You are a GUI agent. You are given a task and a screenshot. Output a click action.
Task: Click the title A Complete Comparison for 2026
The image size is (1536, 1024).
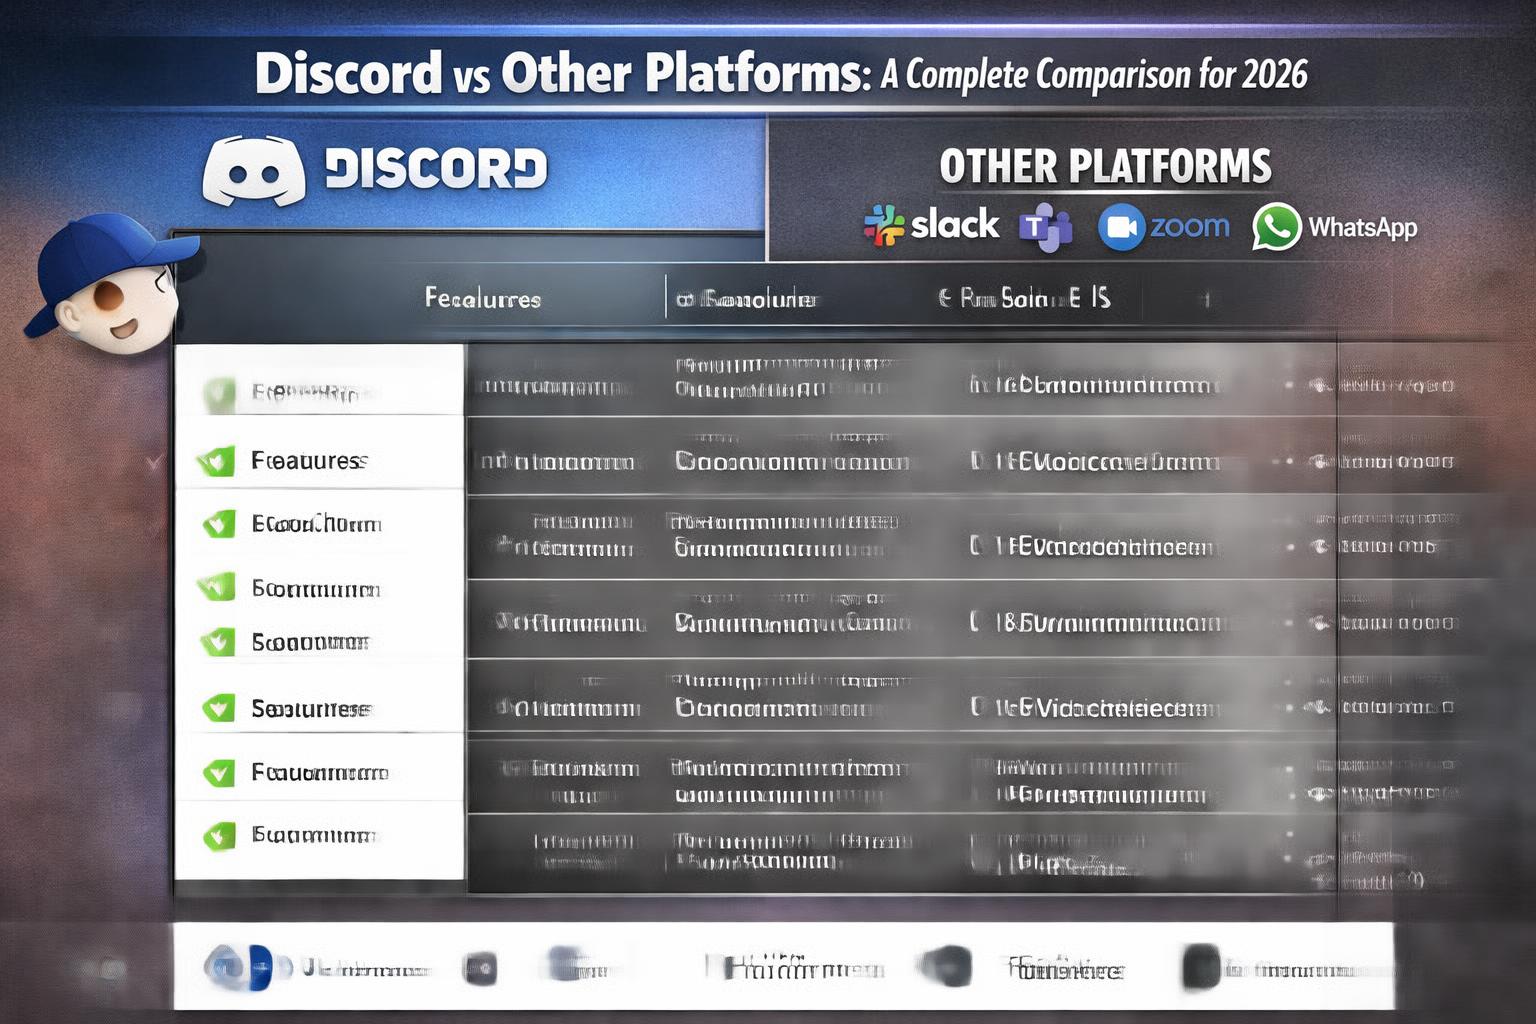pyautogui.click(x=1094, y=74)
